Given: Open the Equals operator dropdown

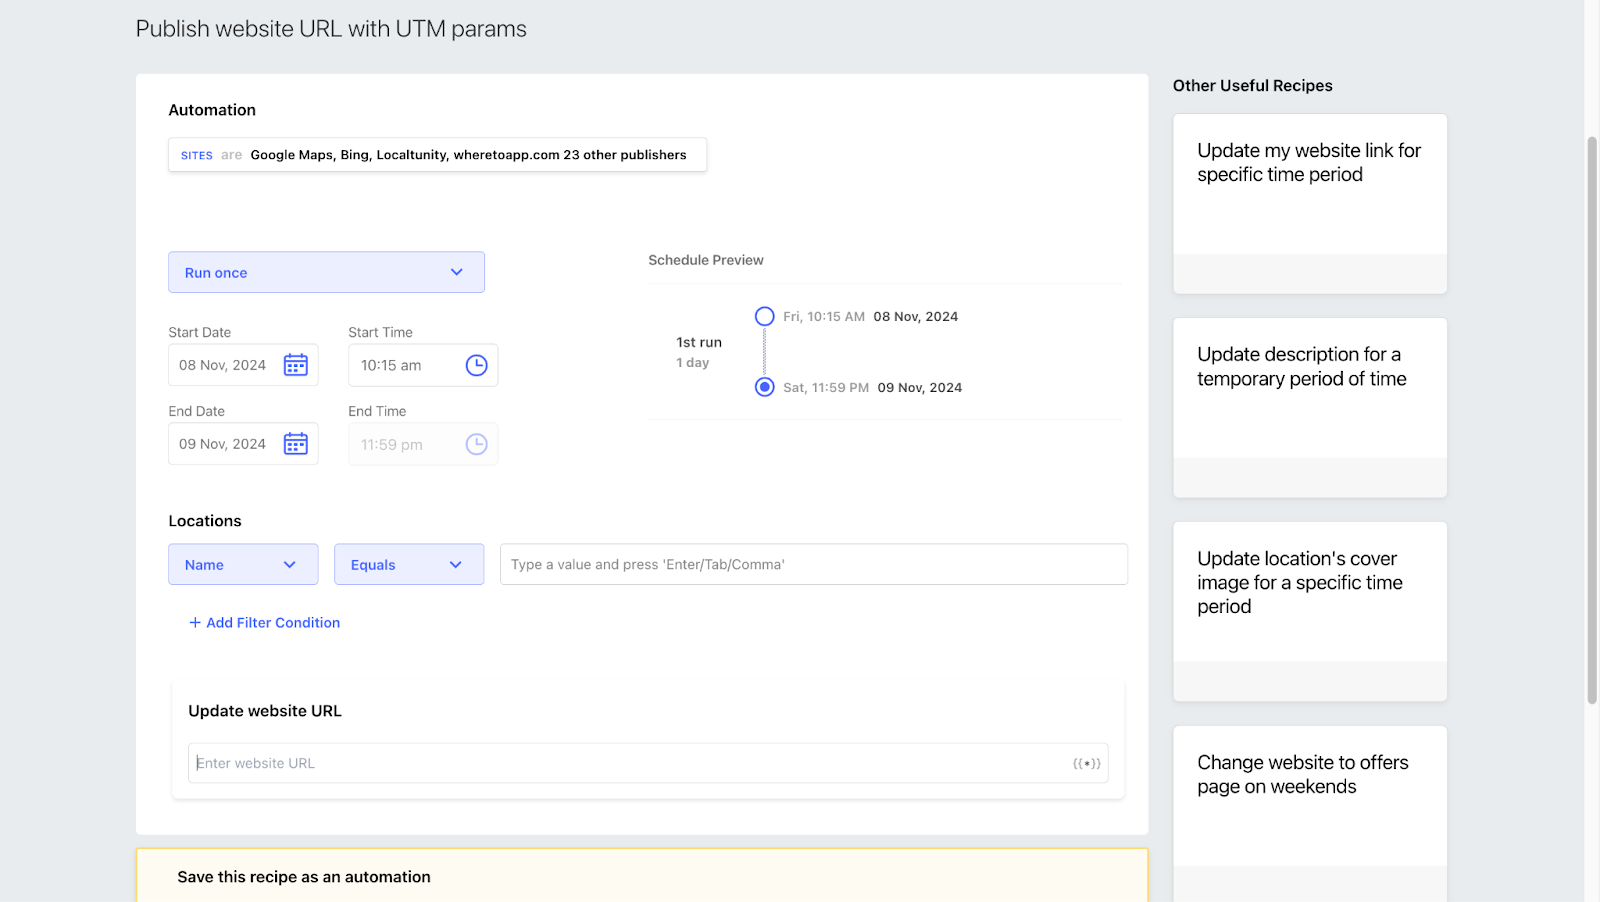Looking at the screenshot, I should tap(409, 564).
